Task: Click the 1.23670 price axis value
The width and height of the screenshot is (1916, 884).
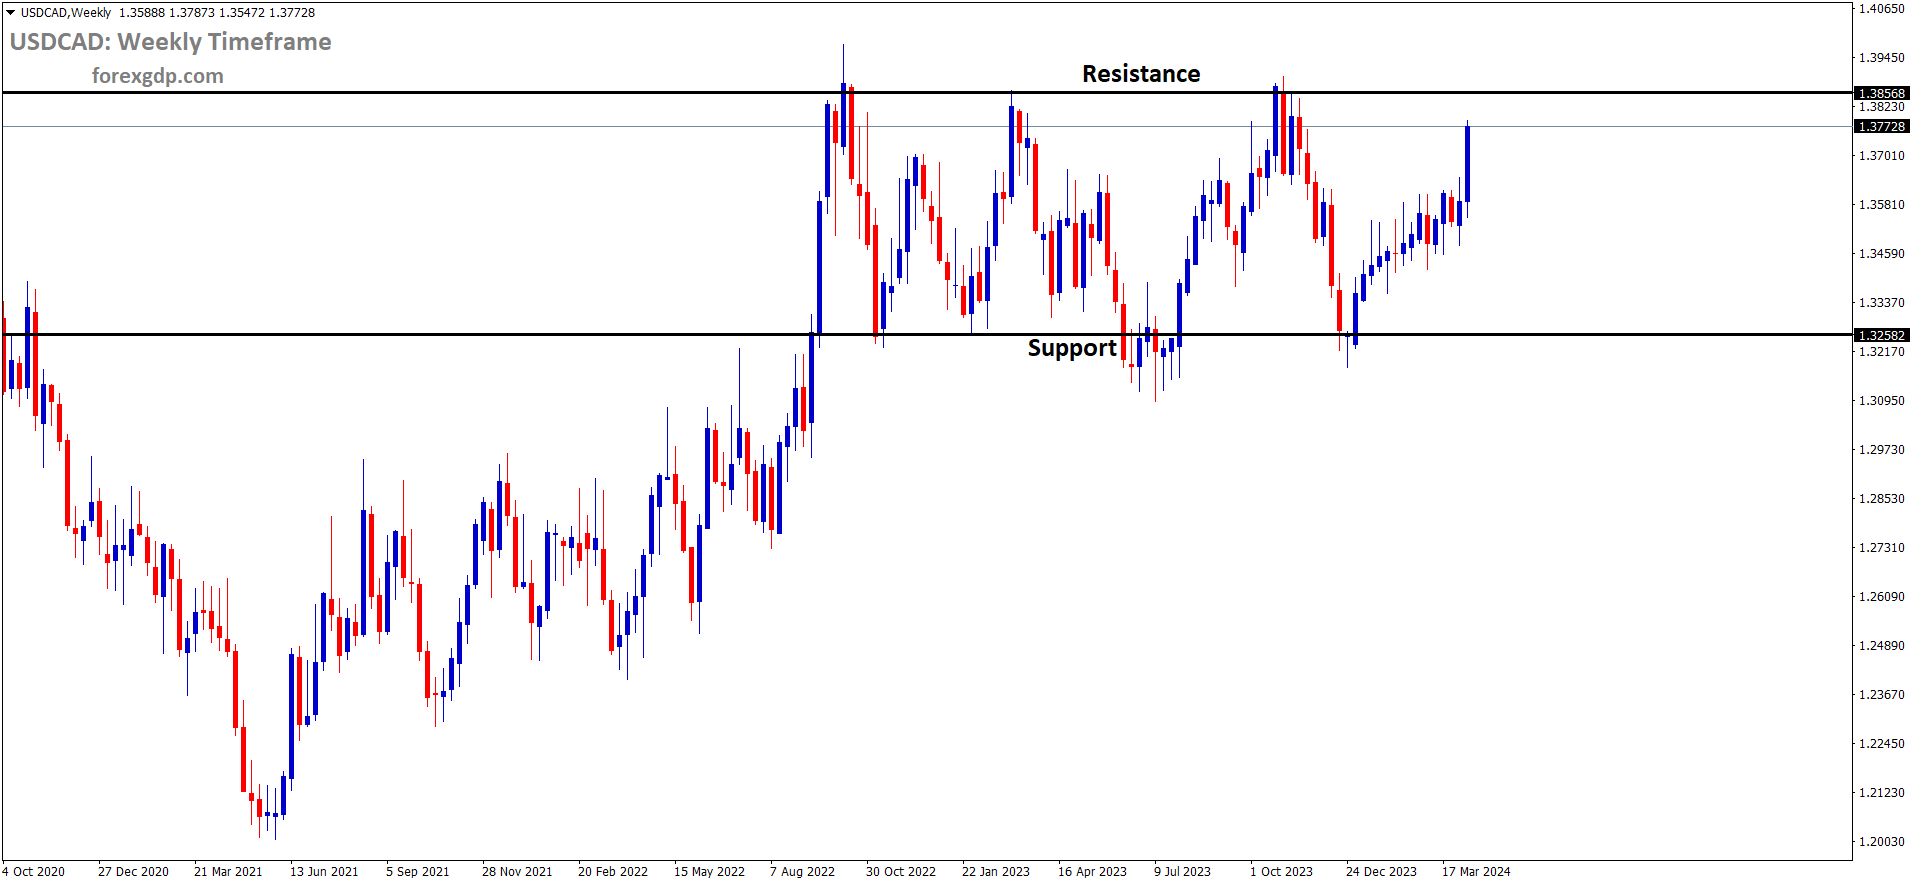Action: point(1882,694)
